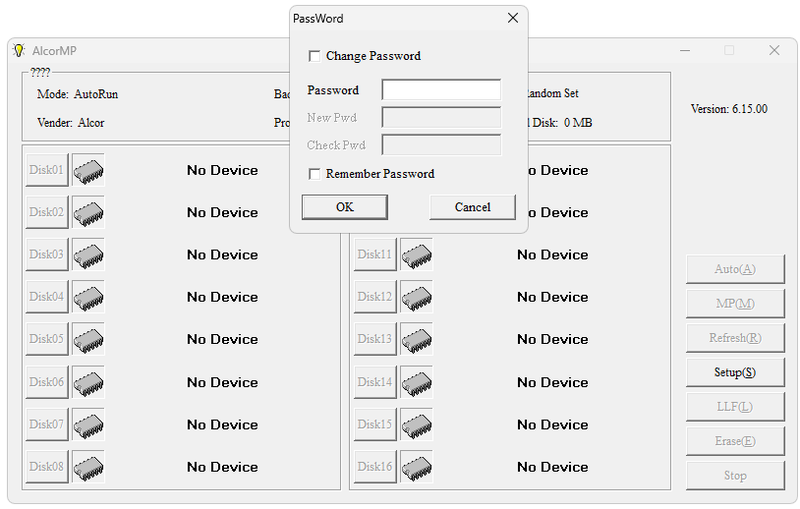Select the chip icon beside Disk15
Viewport: 800px width, 509px height.
[417, 424]
